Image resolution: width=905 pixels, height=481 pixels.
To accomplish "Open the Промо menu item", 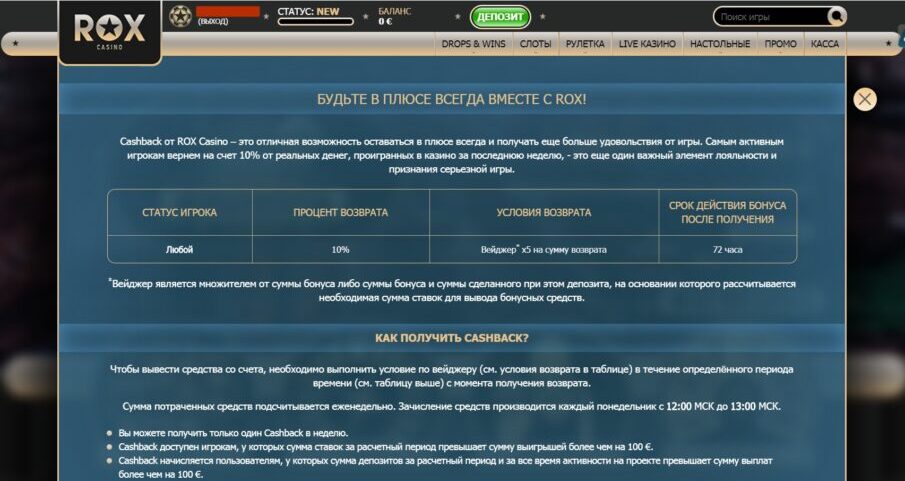I will pos(780,44).
